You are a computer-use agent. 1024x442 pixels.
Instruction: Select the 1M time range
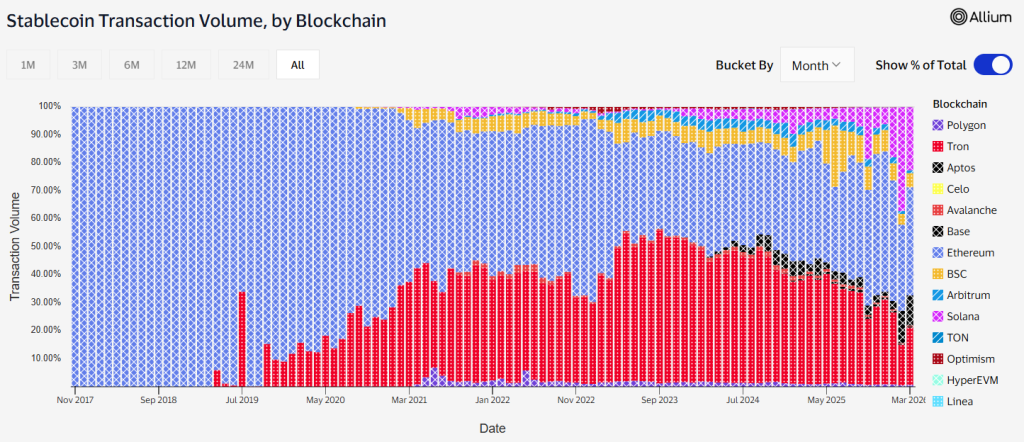(28, 65)
